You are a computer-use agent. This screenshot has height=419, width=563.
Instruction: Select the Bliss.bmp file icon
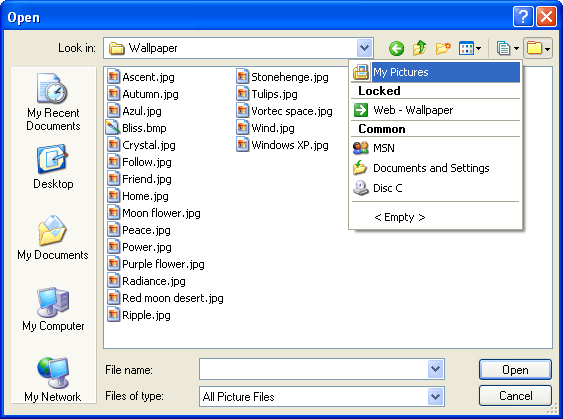113,128
